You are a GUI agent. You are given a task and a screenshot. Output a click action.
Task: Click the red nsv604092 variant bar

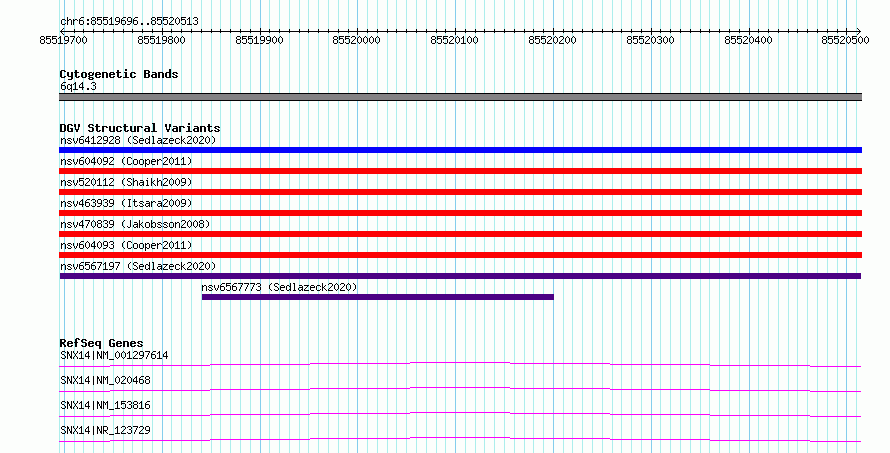(x=460, y=171)
